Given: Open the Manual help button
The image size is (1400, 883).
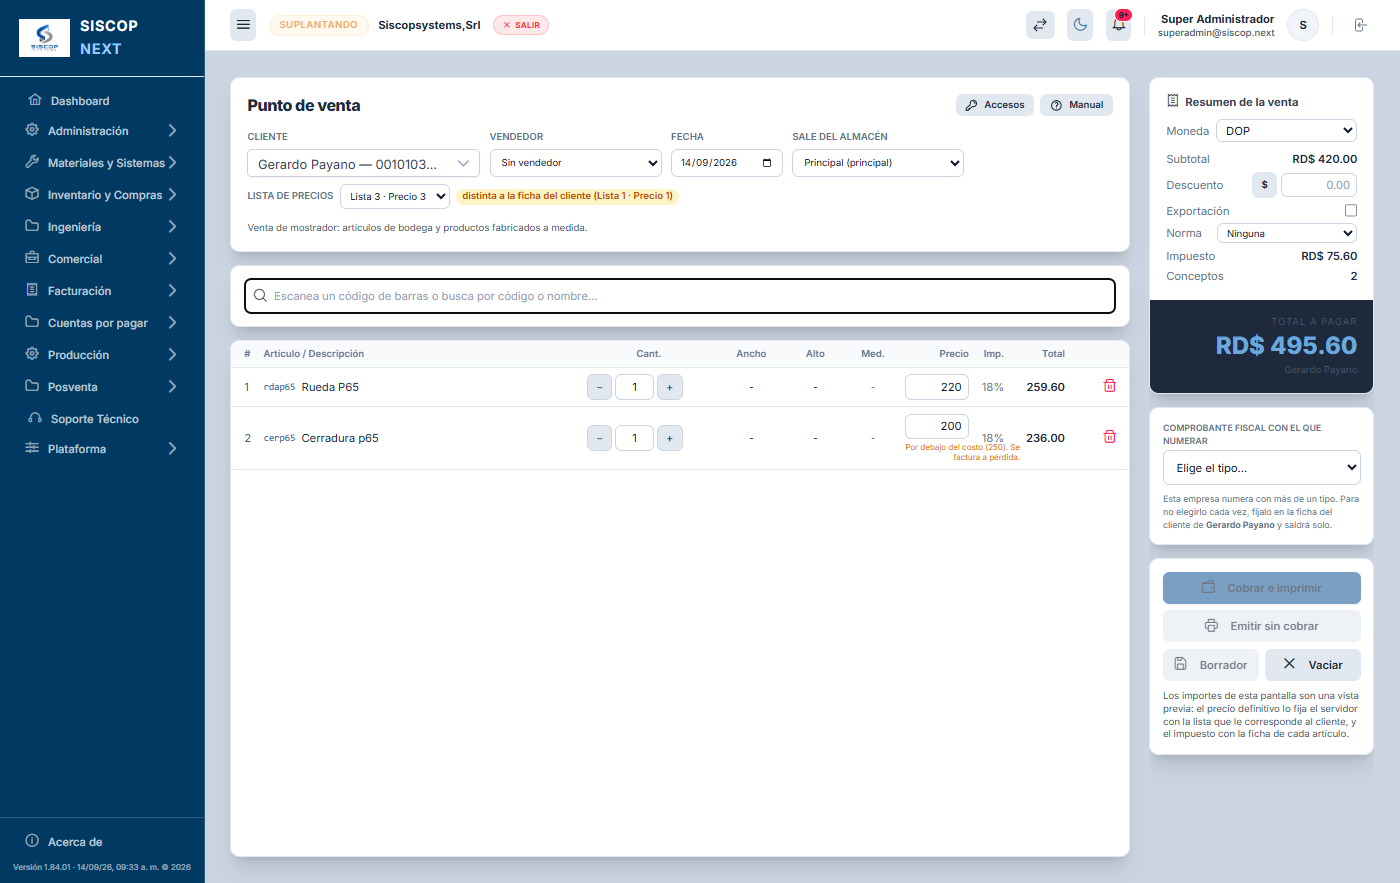Looking at the screenshot, I should 1076,105.
